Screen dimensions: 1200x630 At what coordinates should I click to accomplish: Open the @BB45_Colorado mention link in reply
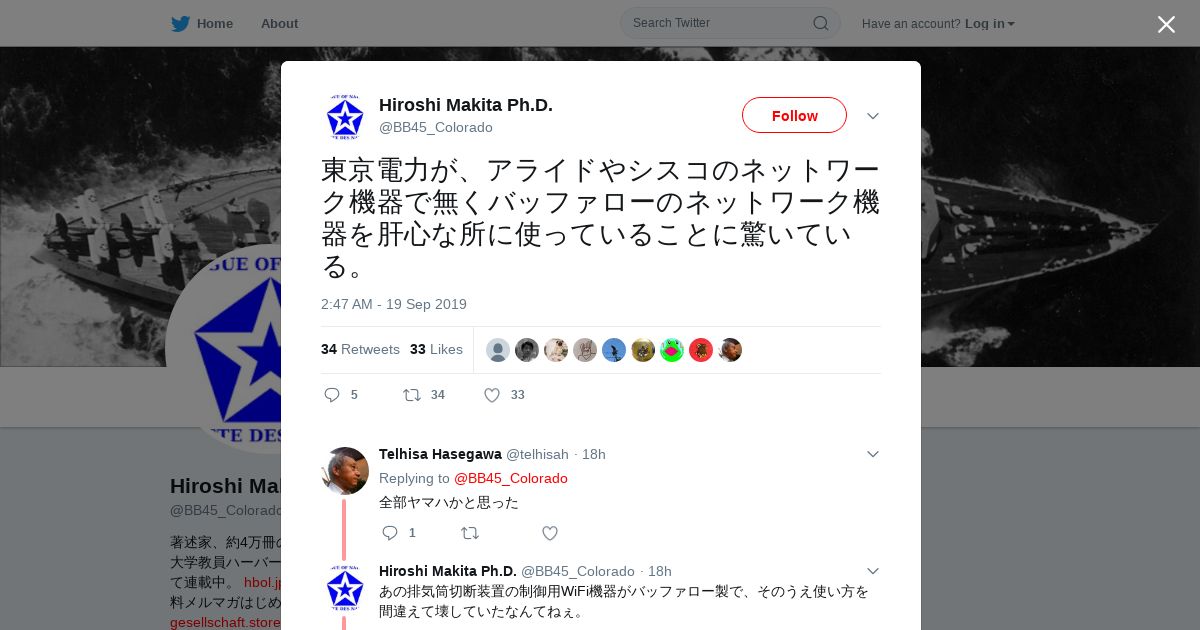point(511,478)
